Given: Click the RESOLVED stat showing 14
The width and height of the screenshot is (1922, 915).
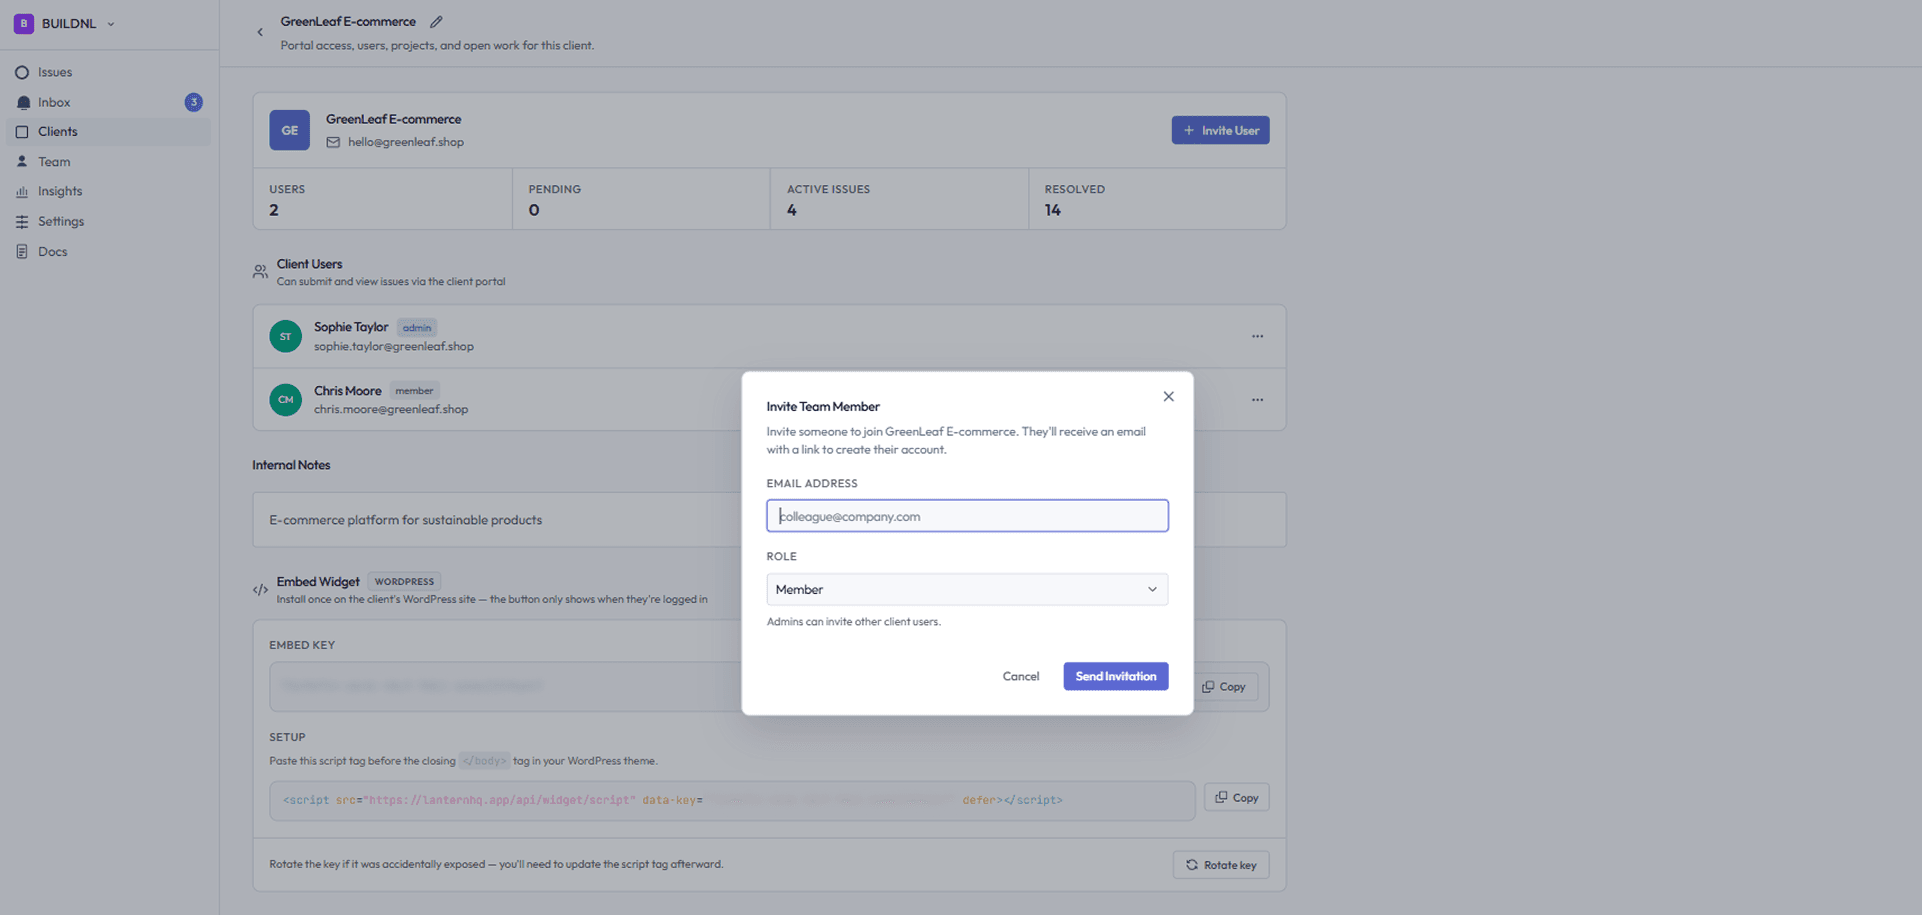Looking at the screenshot, I should pos(1157,199).
